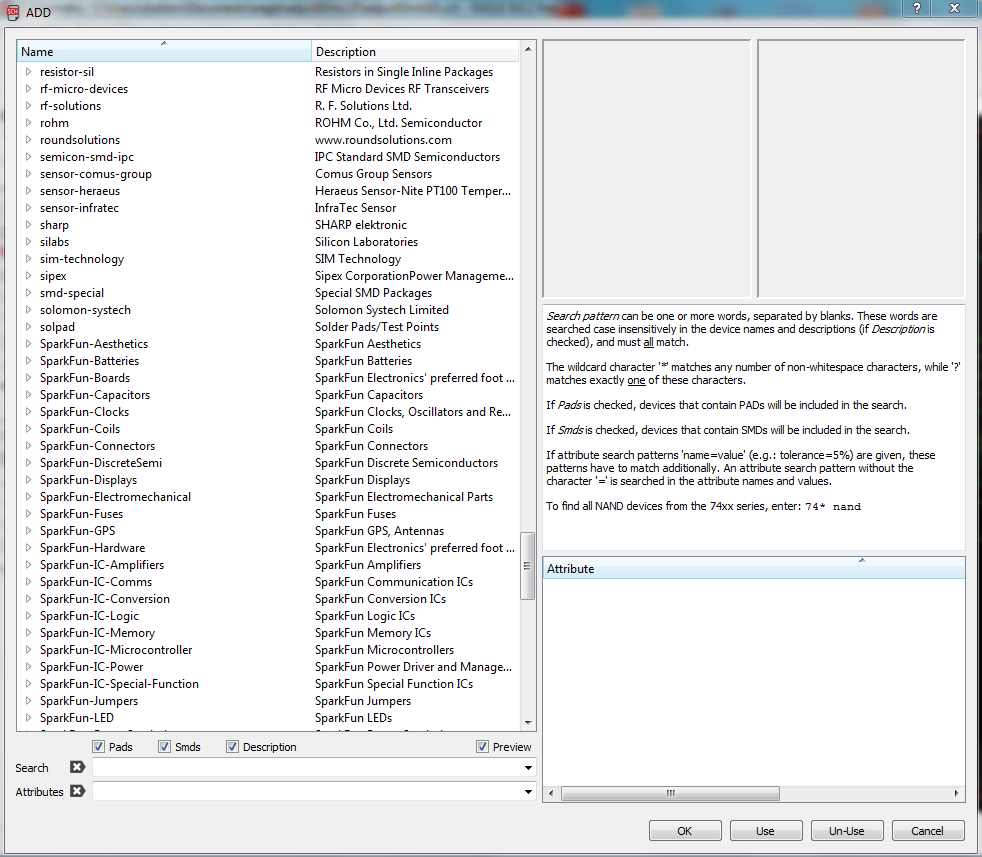Select the SparkFun-GPS library row

pyautogui.click(x=268, y=531)
